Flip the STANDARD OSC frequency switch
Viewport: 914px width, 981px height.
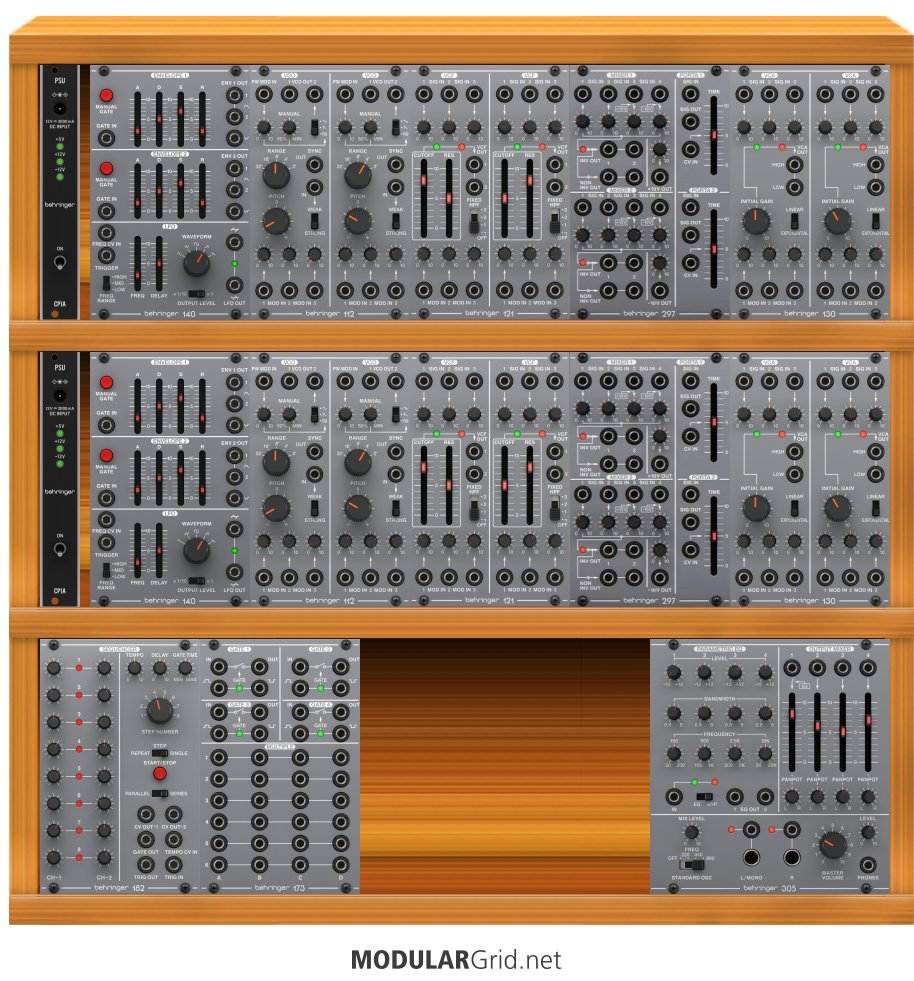691,865
